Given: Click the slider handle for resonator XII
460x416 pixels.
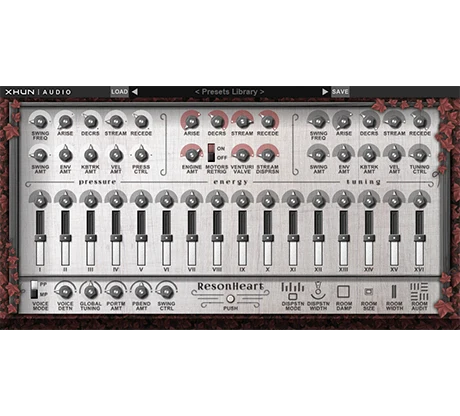Looking at the screenshot, I should coord(318,238).
